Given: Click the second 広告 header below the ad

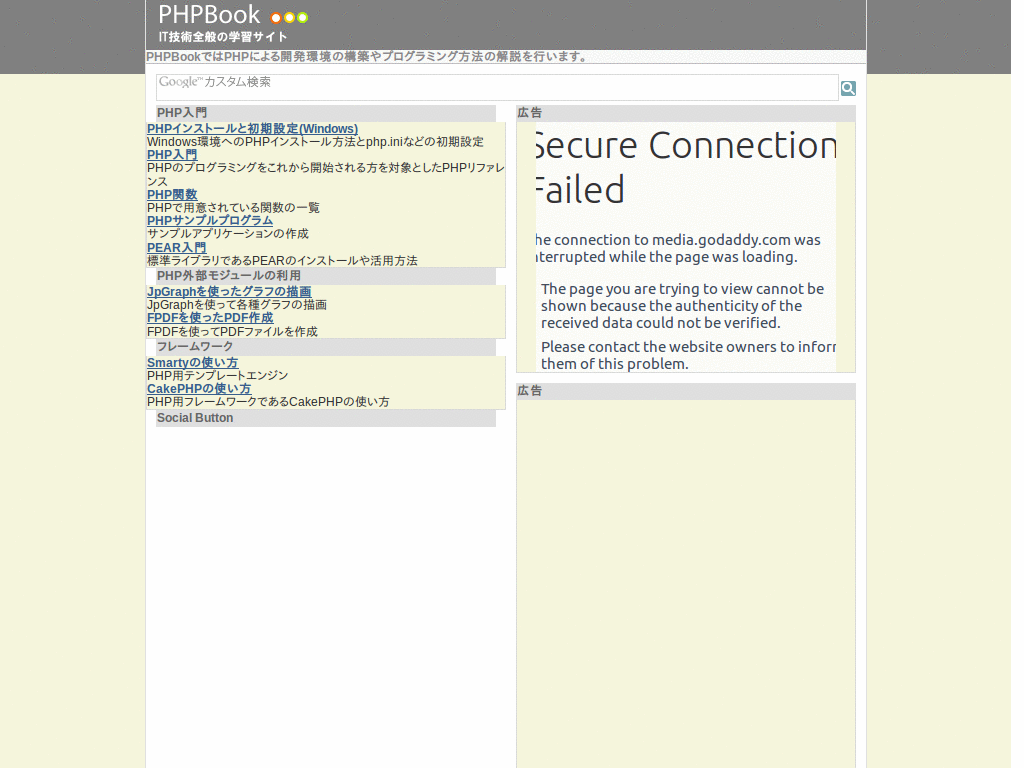Looking at the screenshot, I should click(x=686, y=391).
